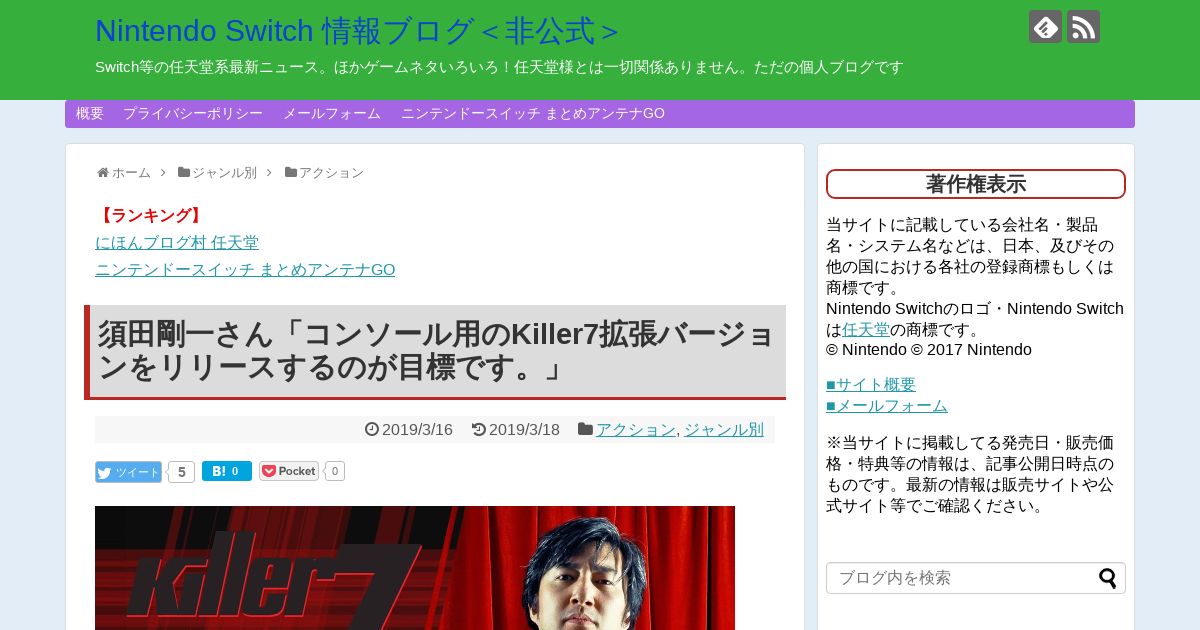
Task: Click アクション category link under the article title
Action: pyautogui.click(x=636, y=429)
